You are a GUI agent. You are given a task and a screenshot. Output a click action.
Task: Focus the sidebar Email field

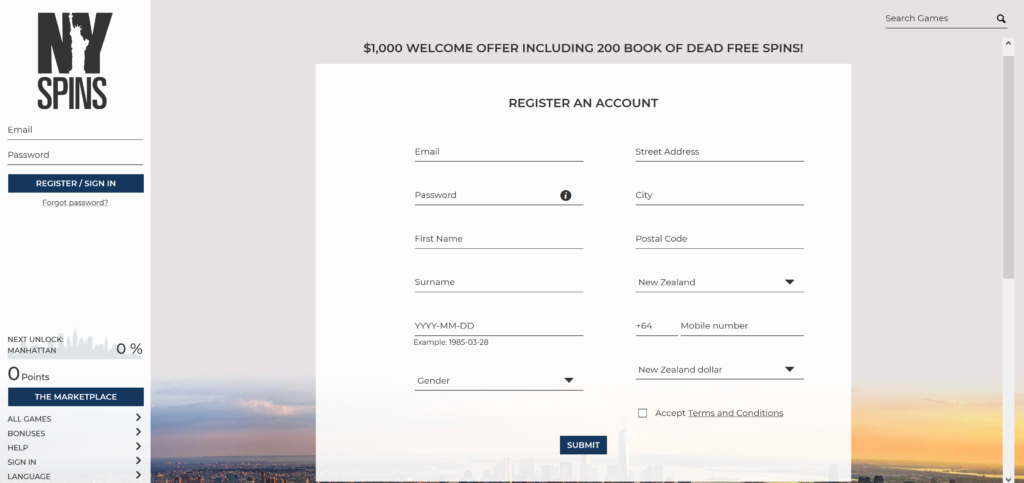point(75,130)
